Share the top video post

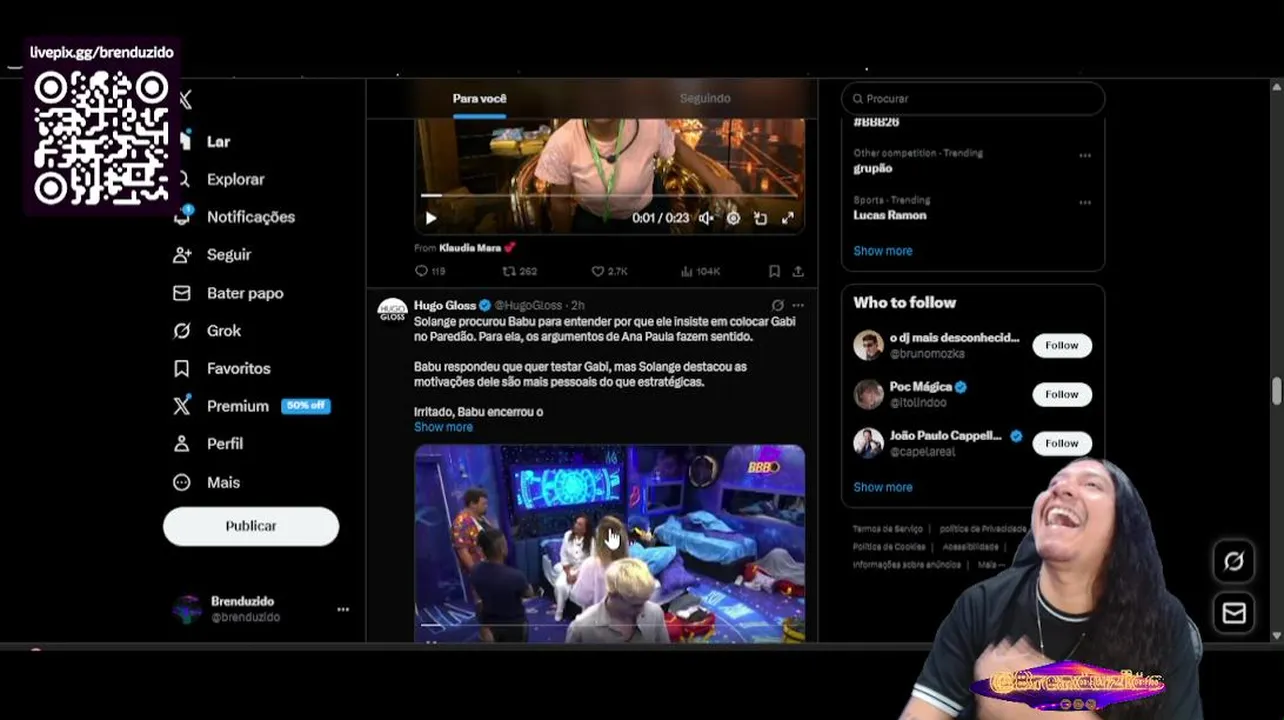tap(798, 271)
